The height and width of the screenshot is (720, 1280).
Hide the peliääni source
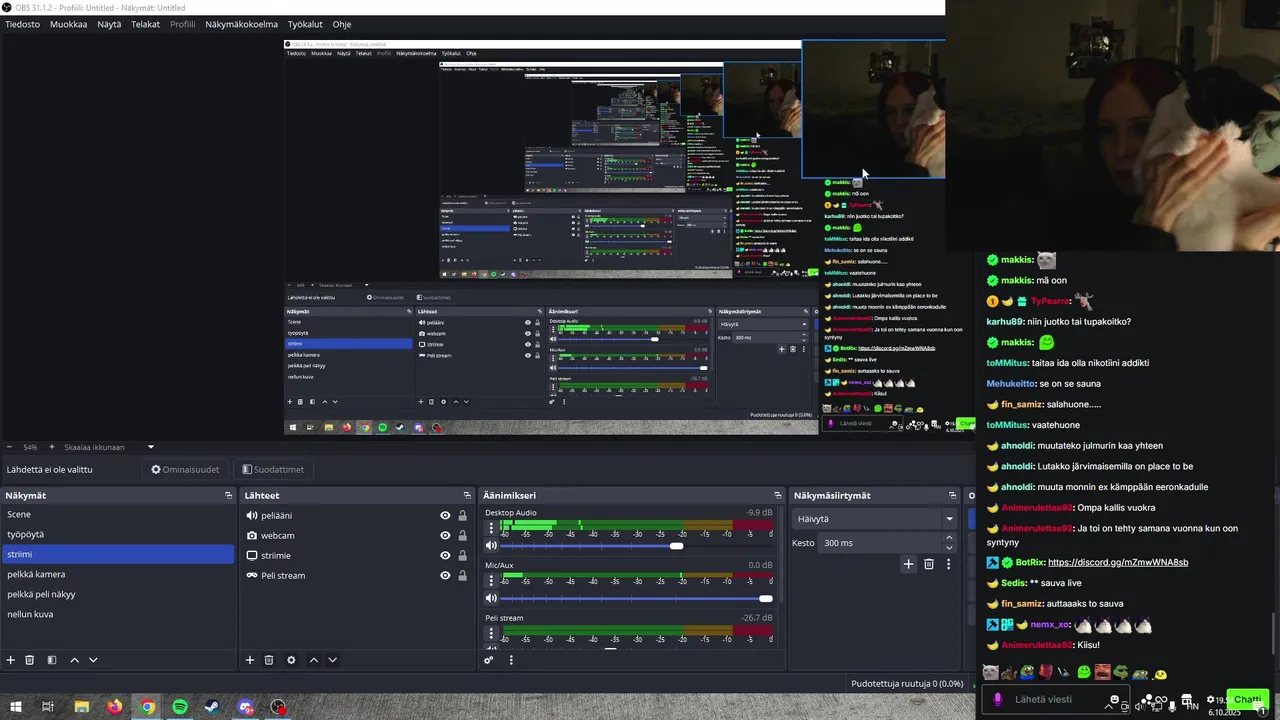(x=445, y=515)
